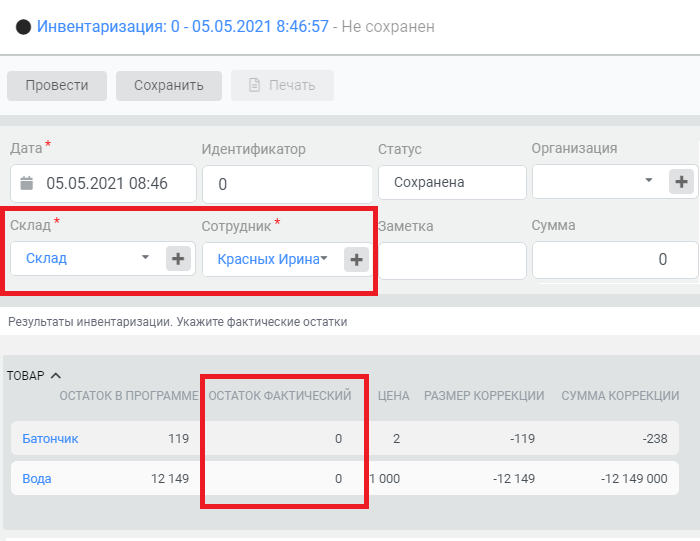Click the calendar icon in Дата field

(x=27, y=183)
